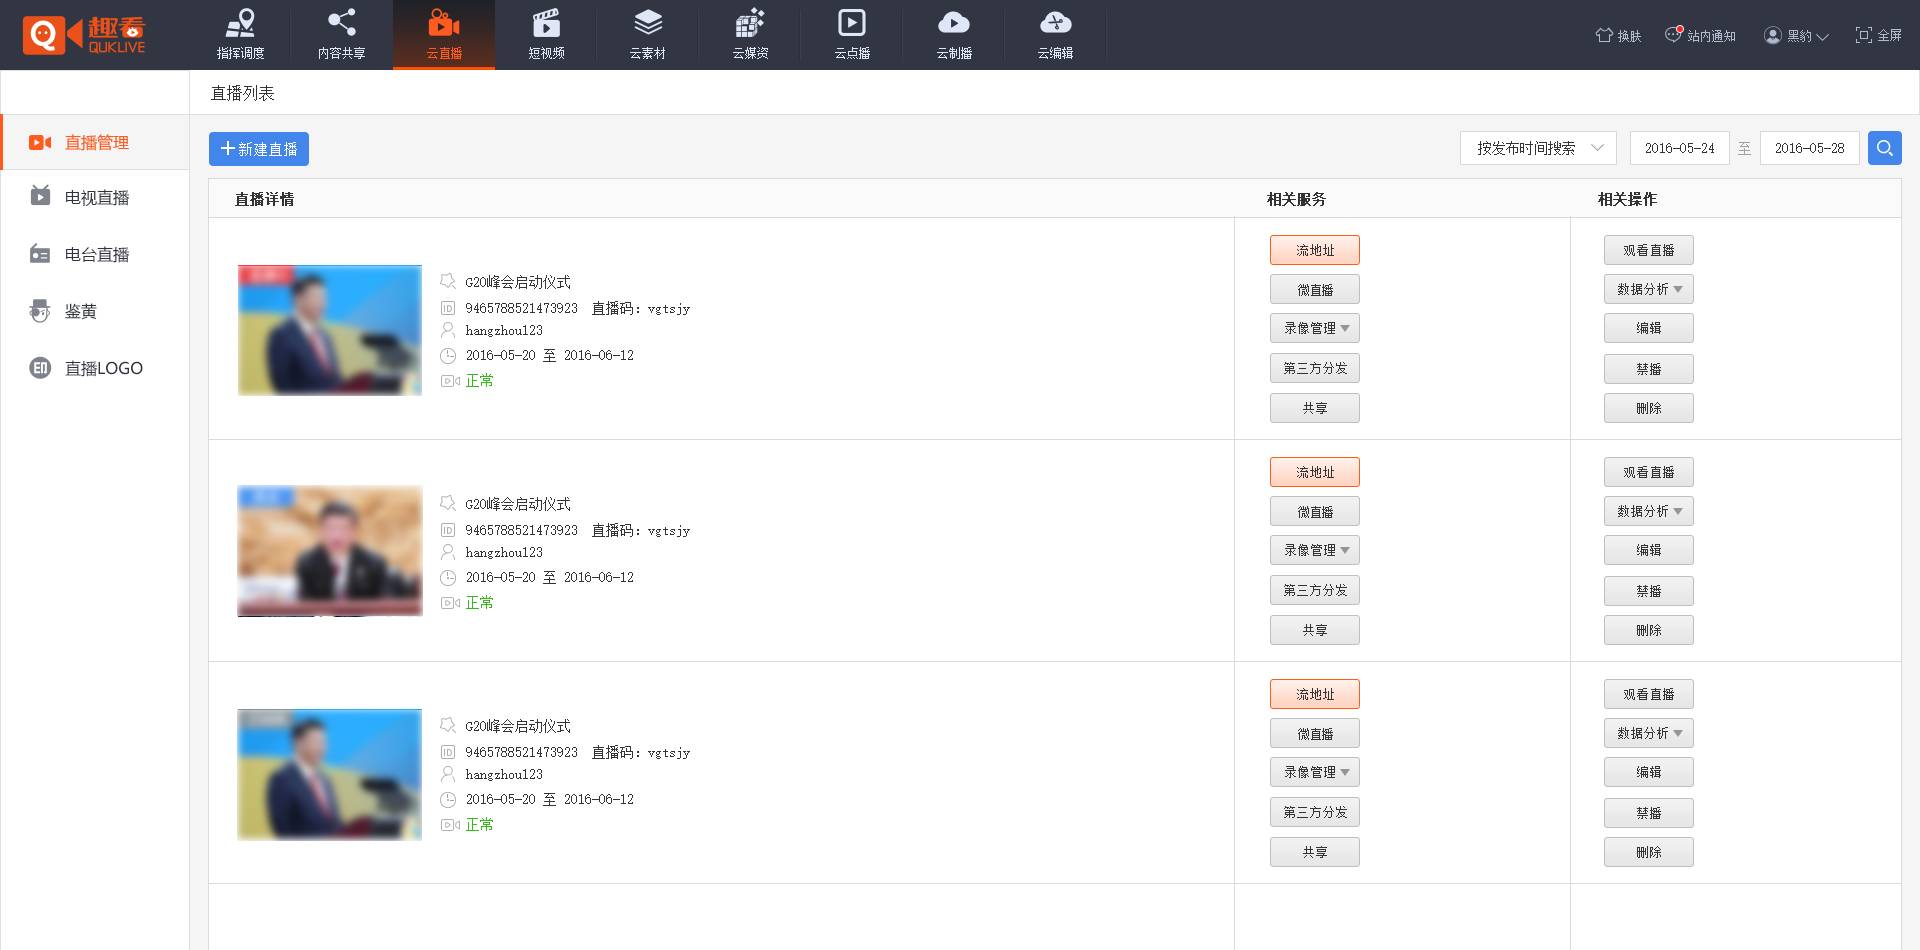
Task: Open the 云媒资 module
Action: click(750, 35)
